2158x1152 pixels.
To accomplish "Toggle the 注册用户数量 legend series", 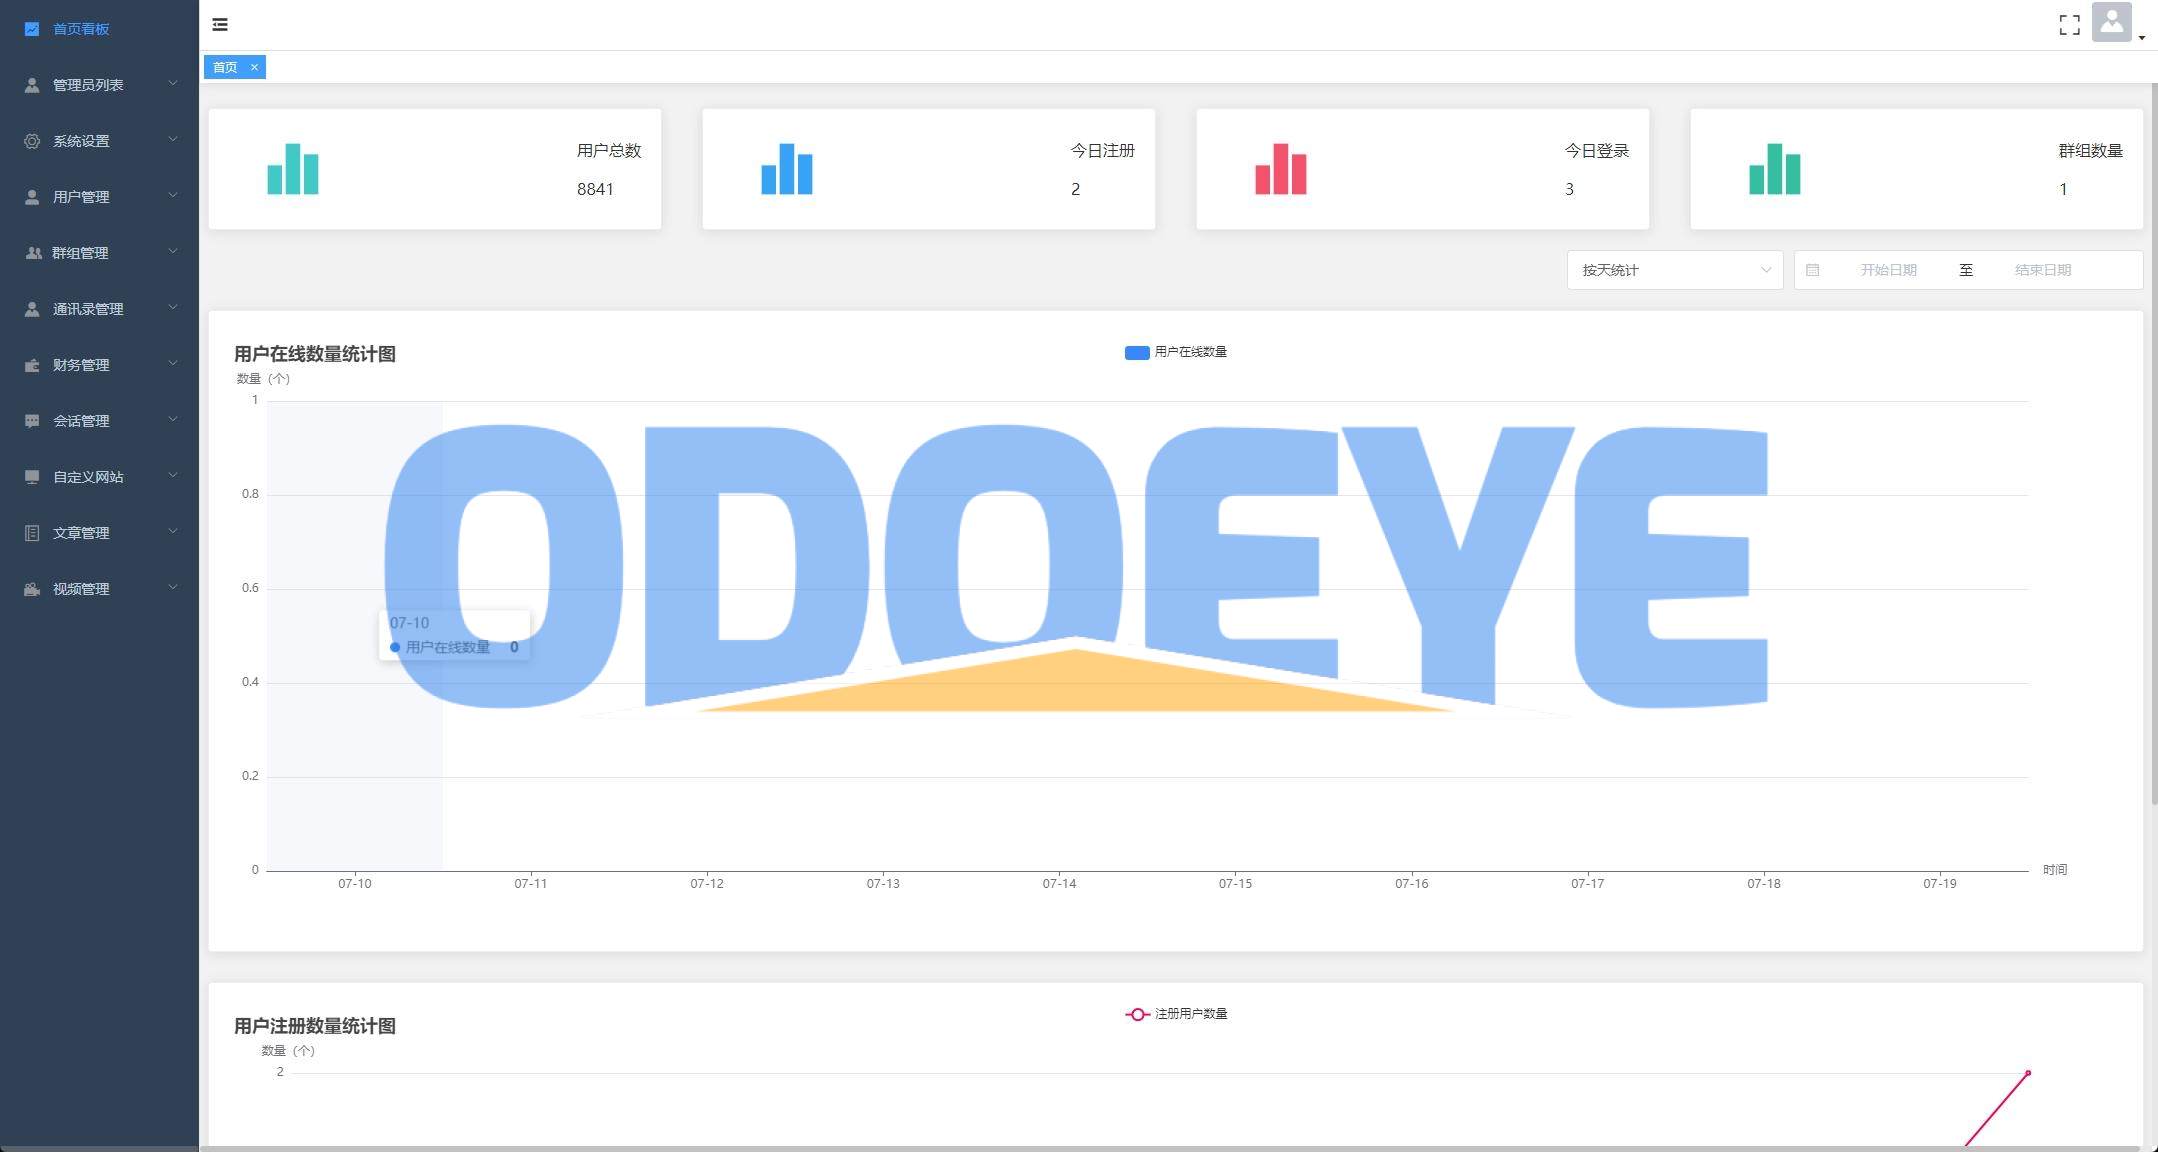I will [x=1176, y=1014].
